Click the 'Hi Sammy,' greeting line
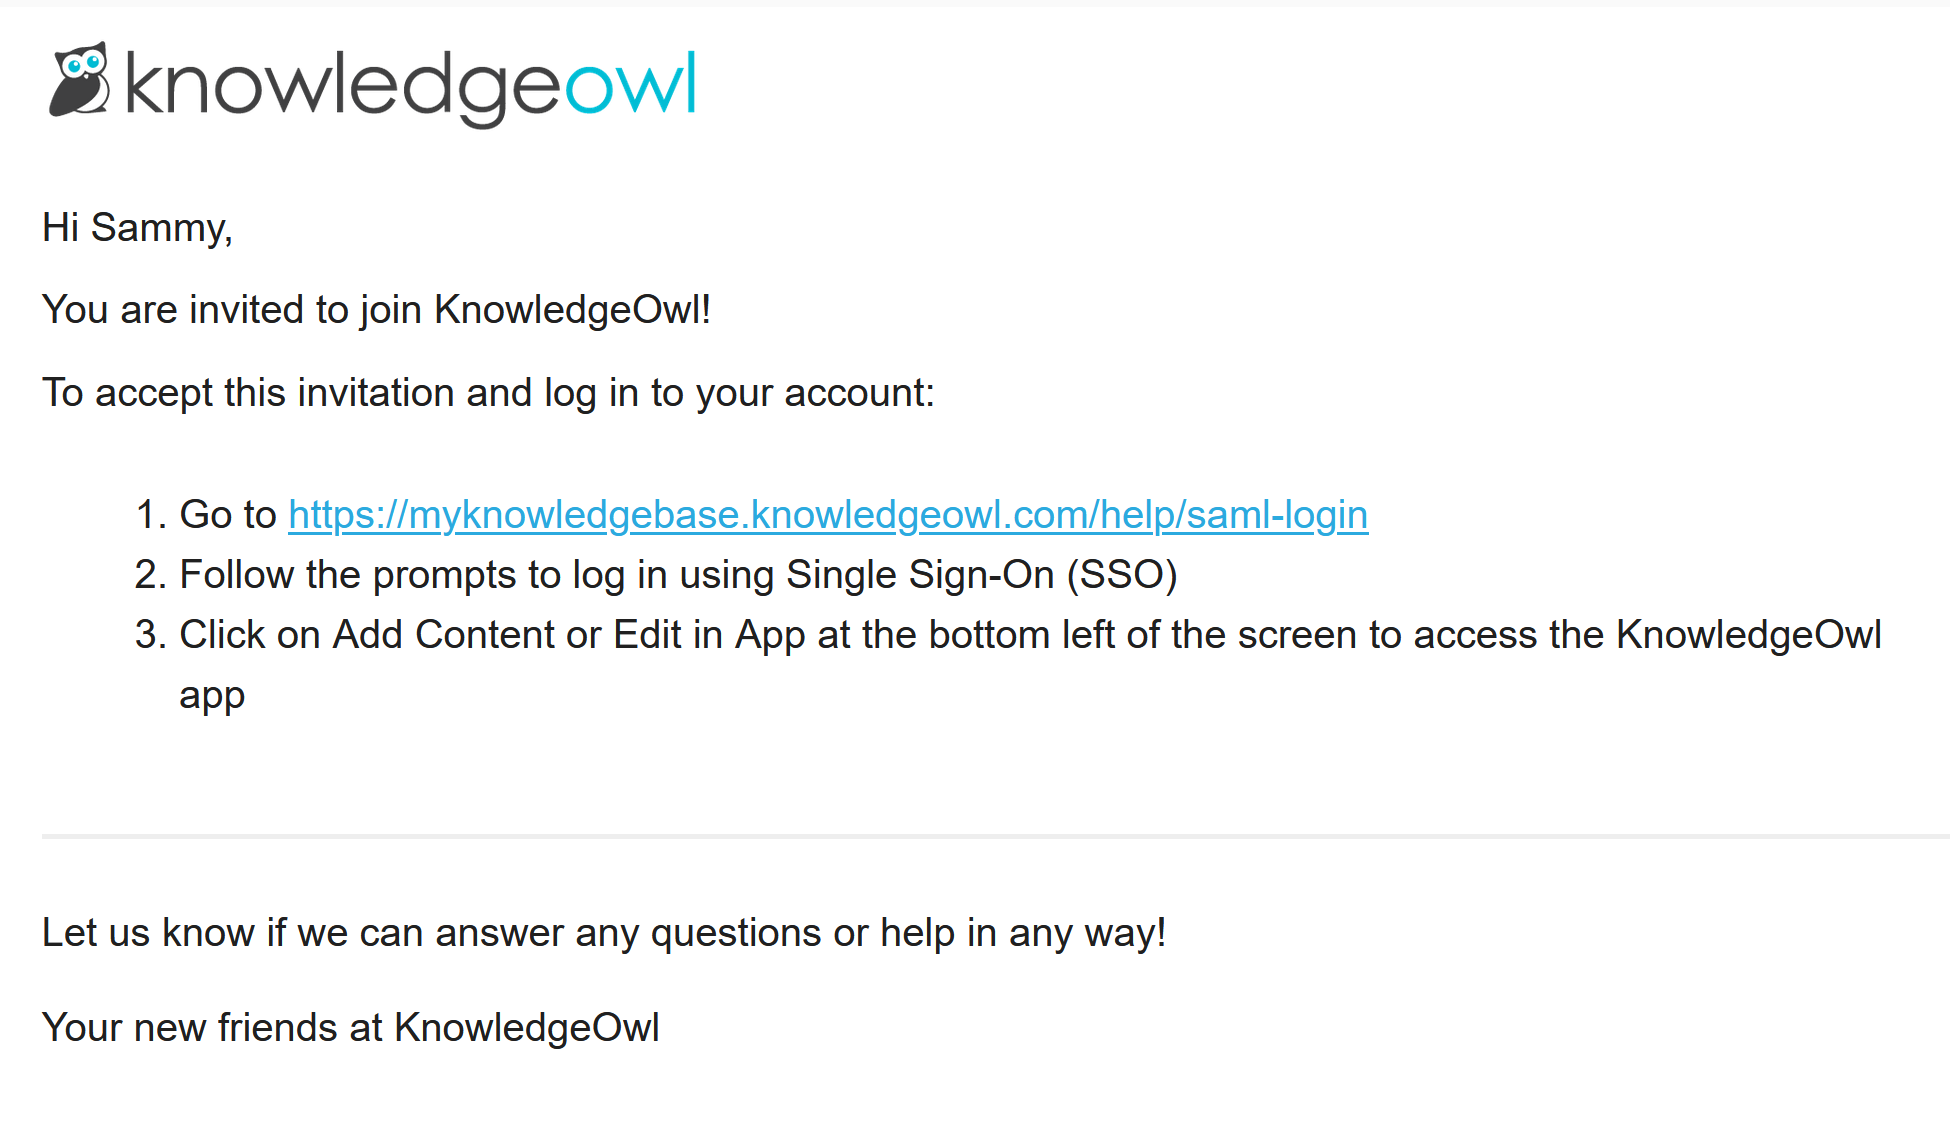 pos(137,228)
